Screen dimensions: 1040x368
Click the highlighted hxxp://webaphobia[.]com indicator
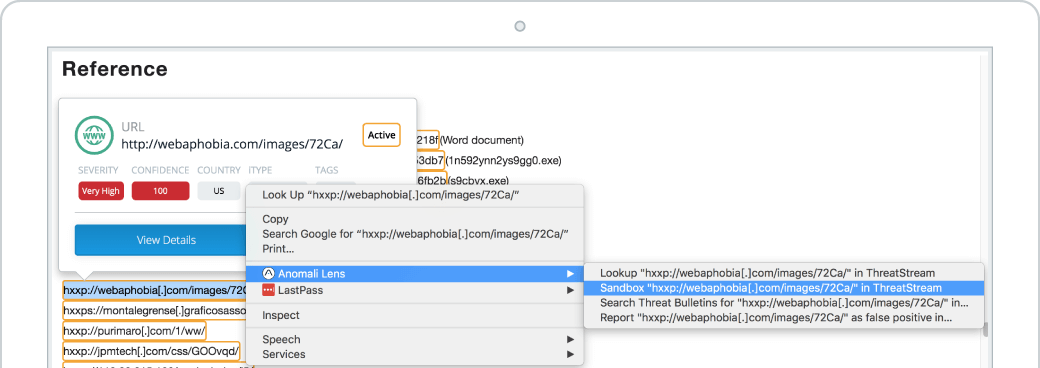155,290
